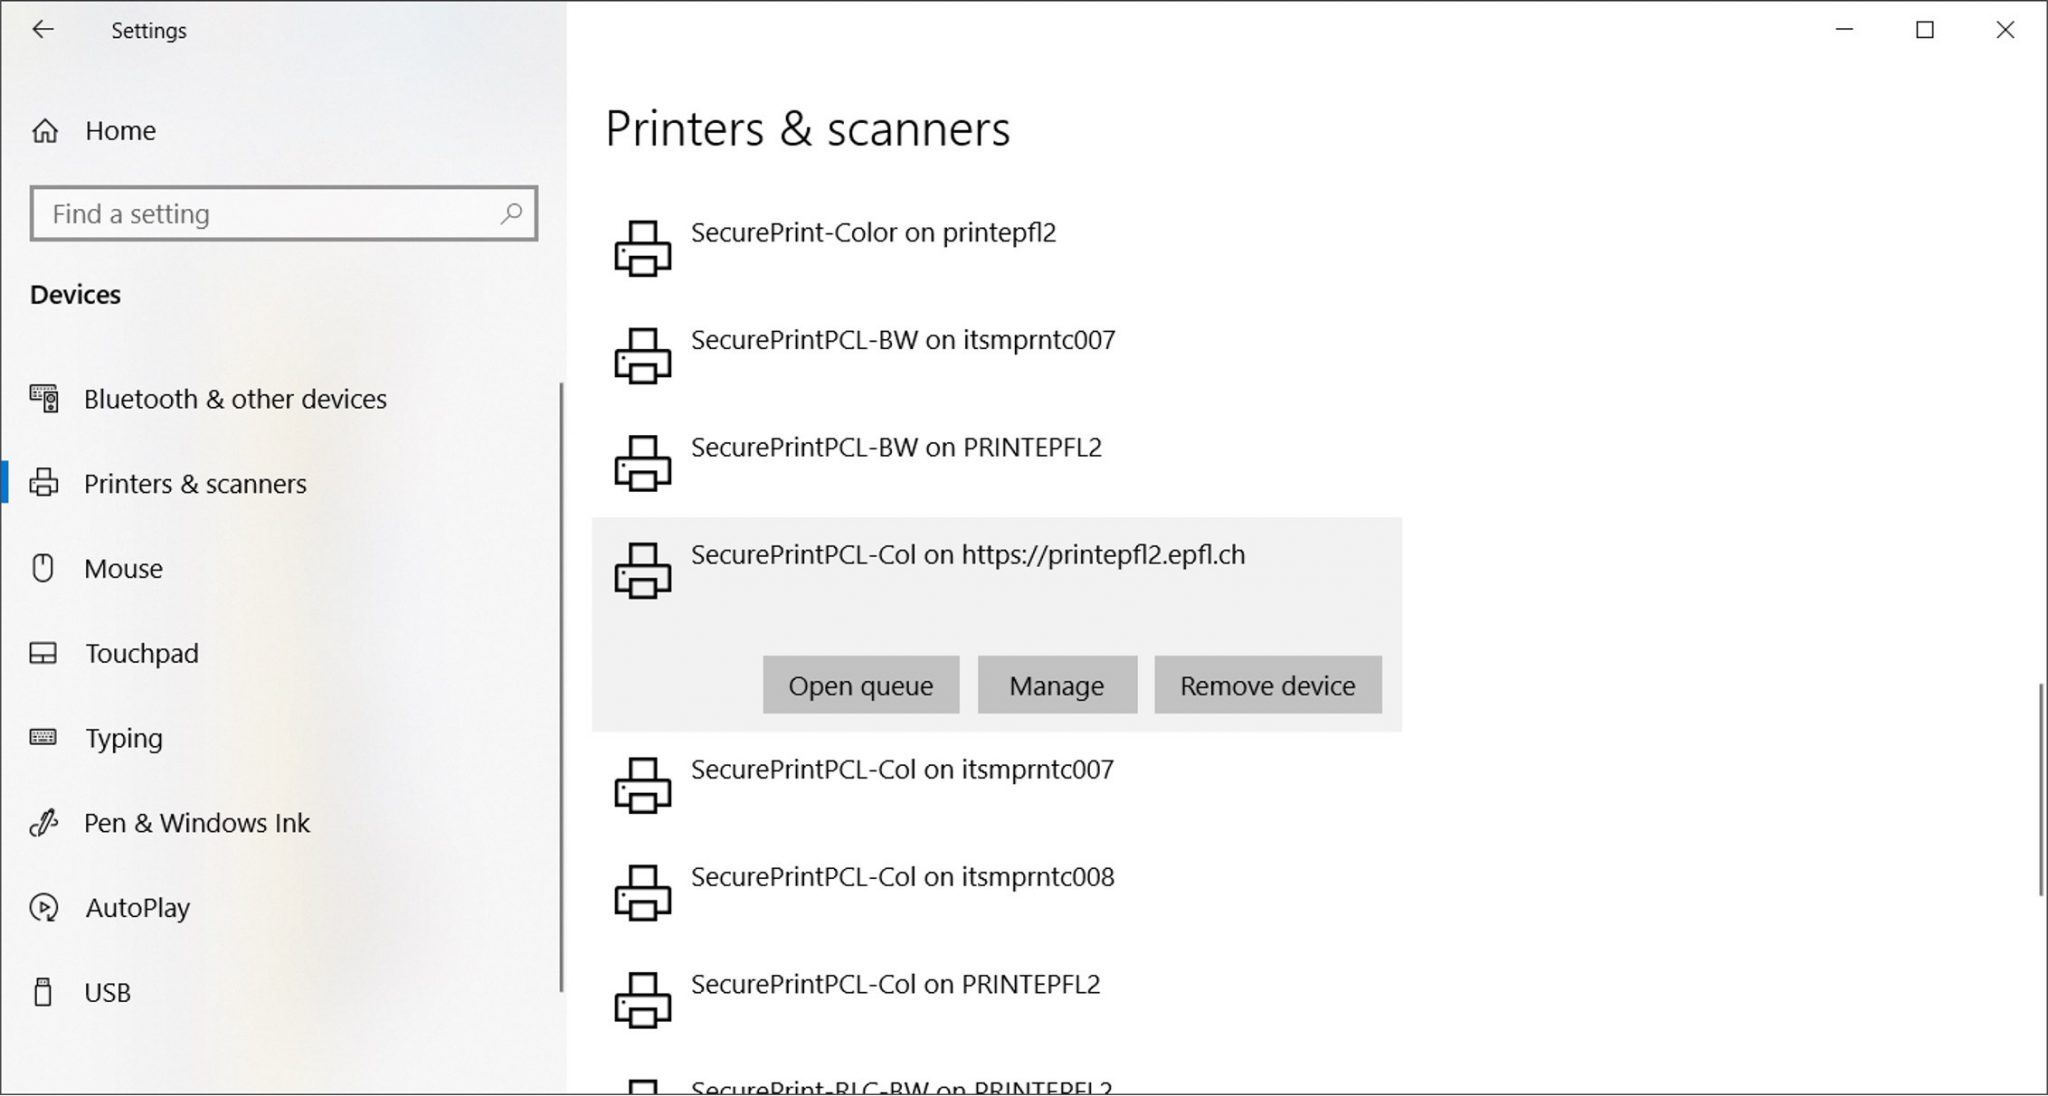Click printer icon for SecurePrint-Color on printepfl2
The image size is (2048, 1096).
pyautogui.click(x=642, y=248)
